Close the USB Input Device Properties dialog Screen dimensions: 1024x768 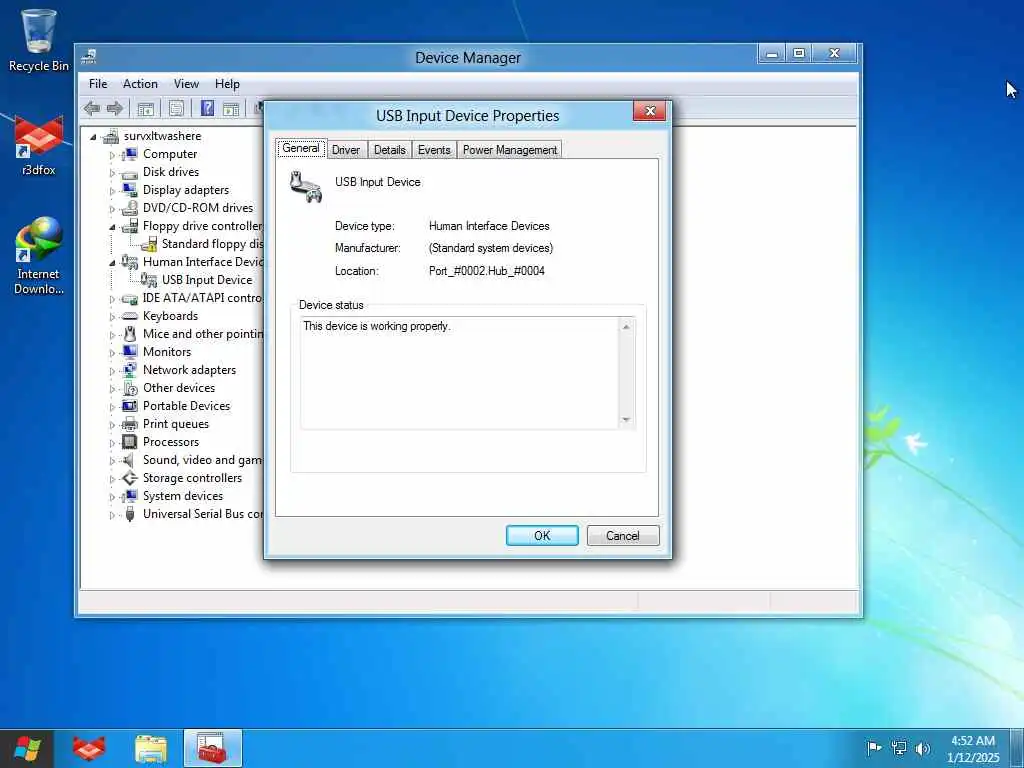point(649,111)
